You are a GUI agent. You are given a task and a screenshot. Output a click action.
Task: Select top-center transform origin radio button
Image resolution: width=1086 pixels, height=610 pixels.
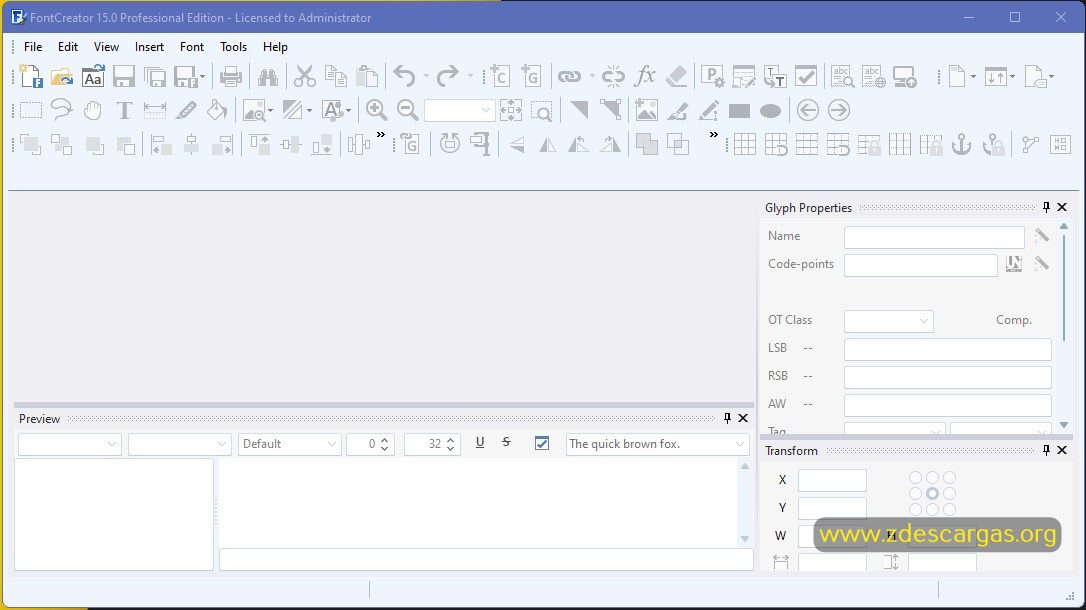coord(932,478)
